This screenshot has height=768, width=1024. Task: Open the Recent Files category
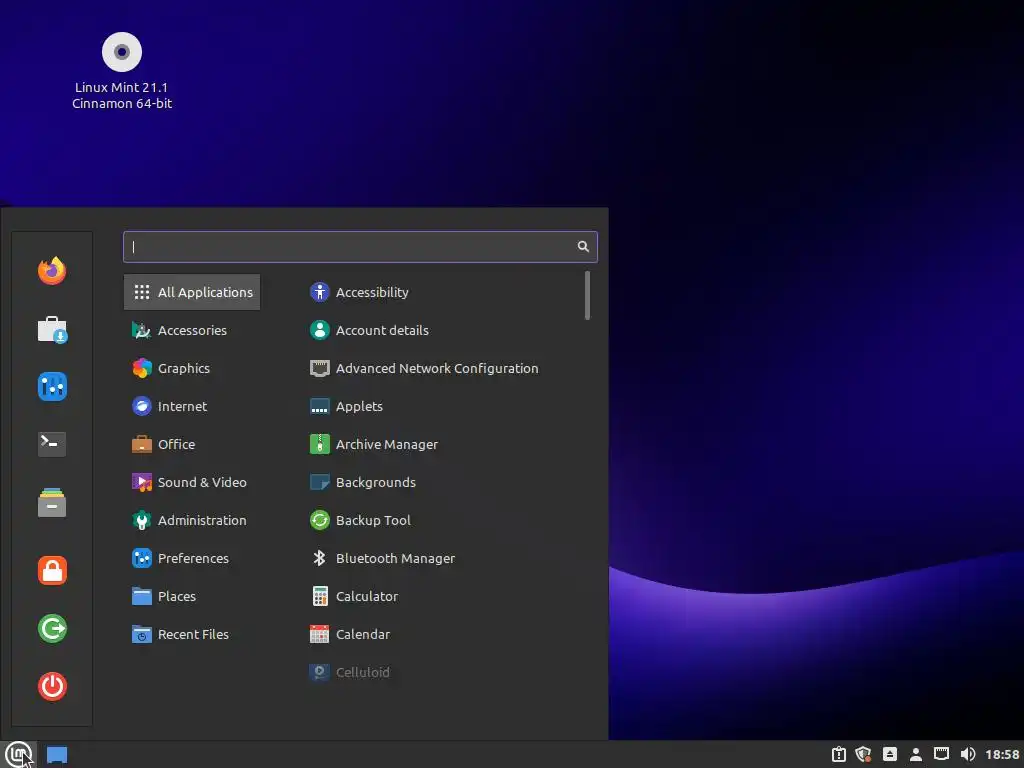click(192, 634)
